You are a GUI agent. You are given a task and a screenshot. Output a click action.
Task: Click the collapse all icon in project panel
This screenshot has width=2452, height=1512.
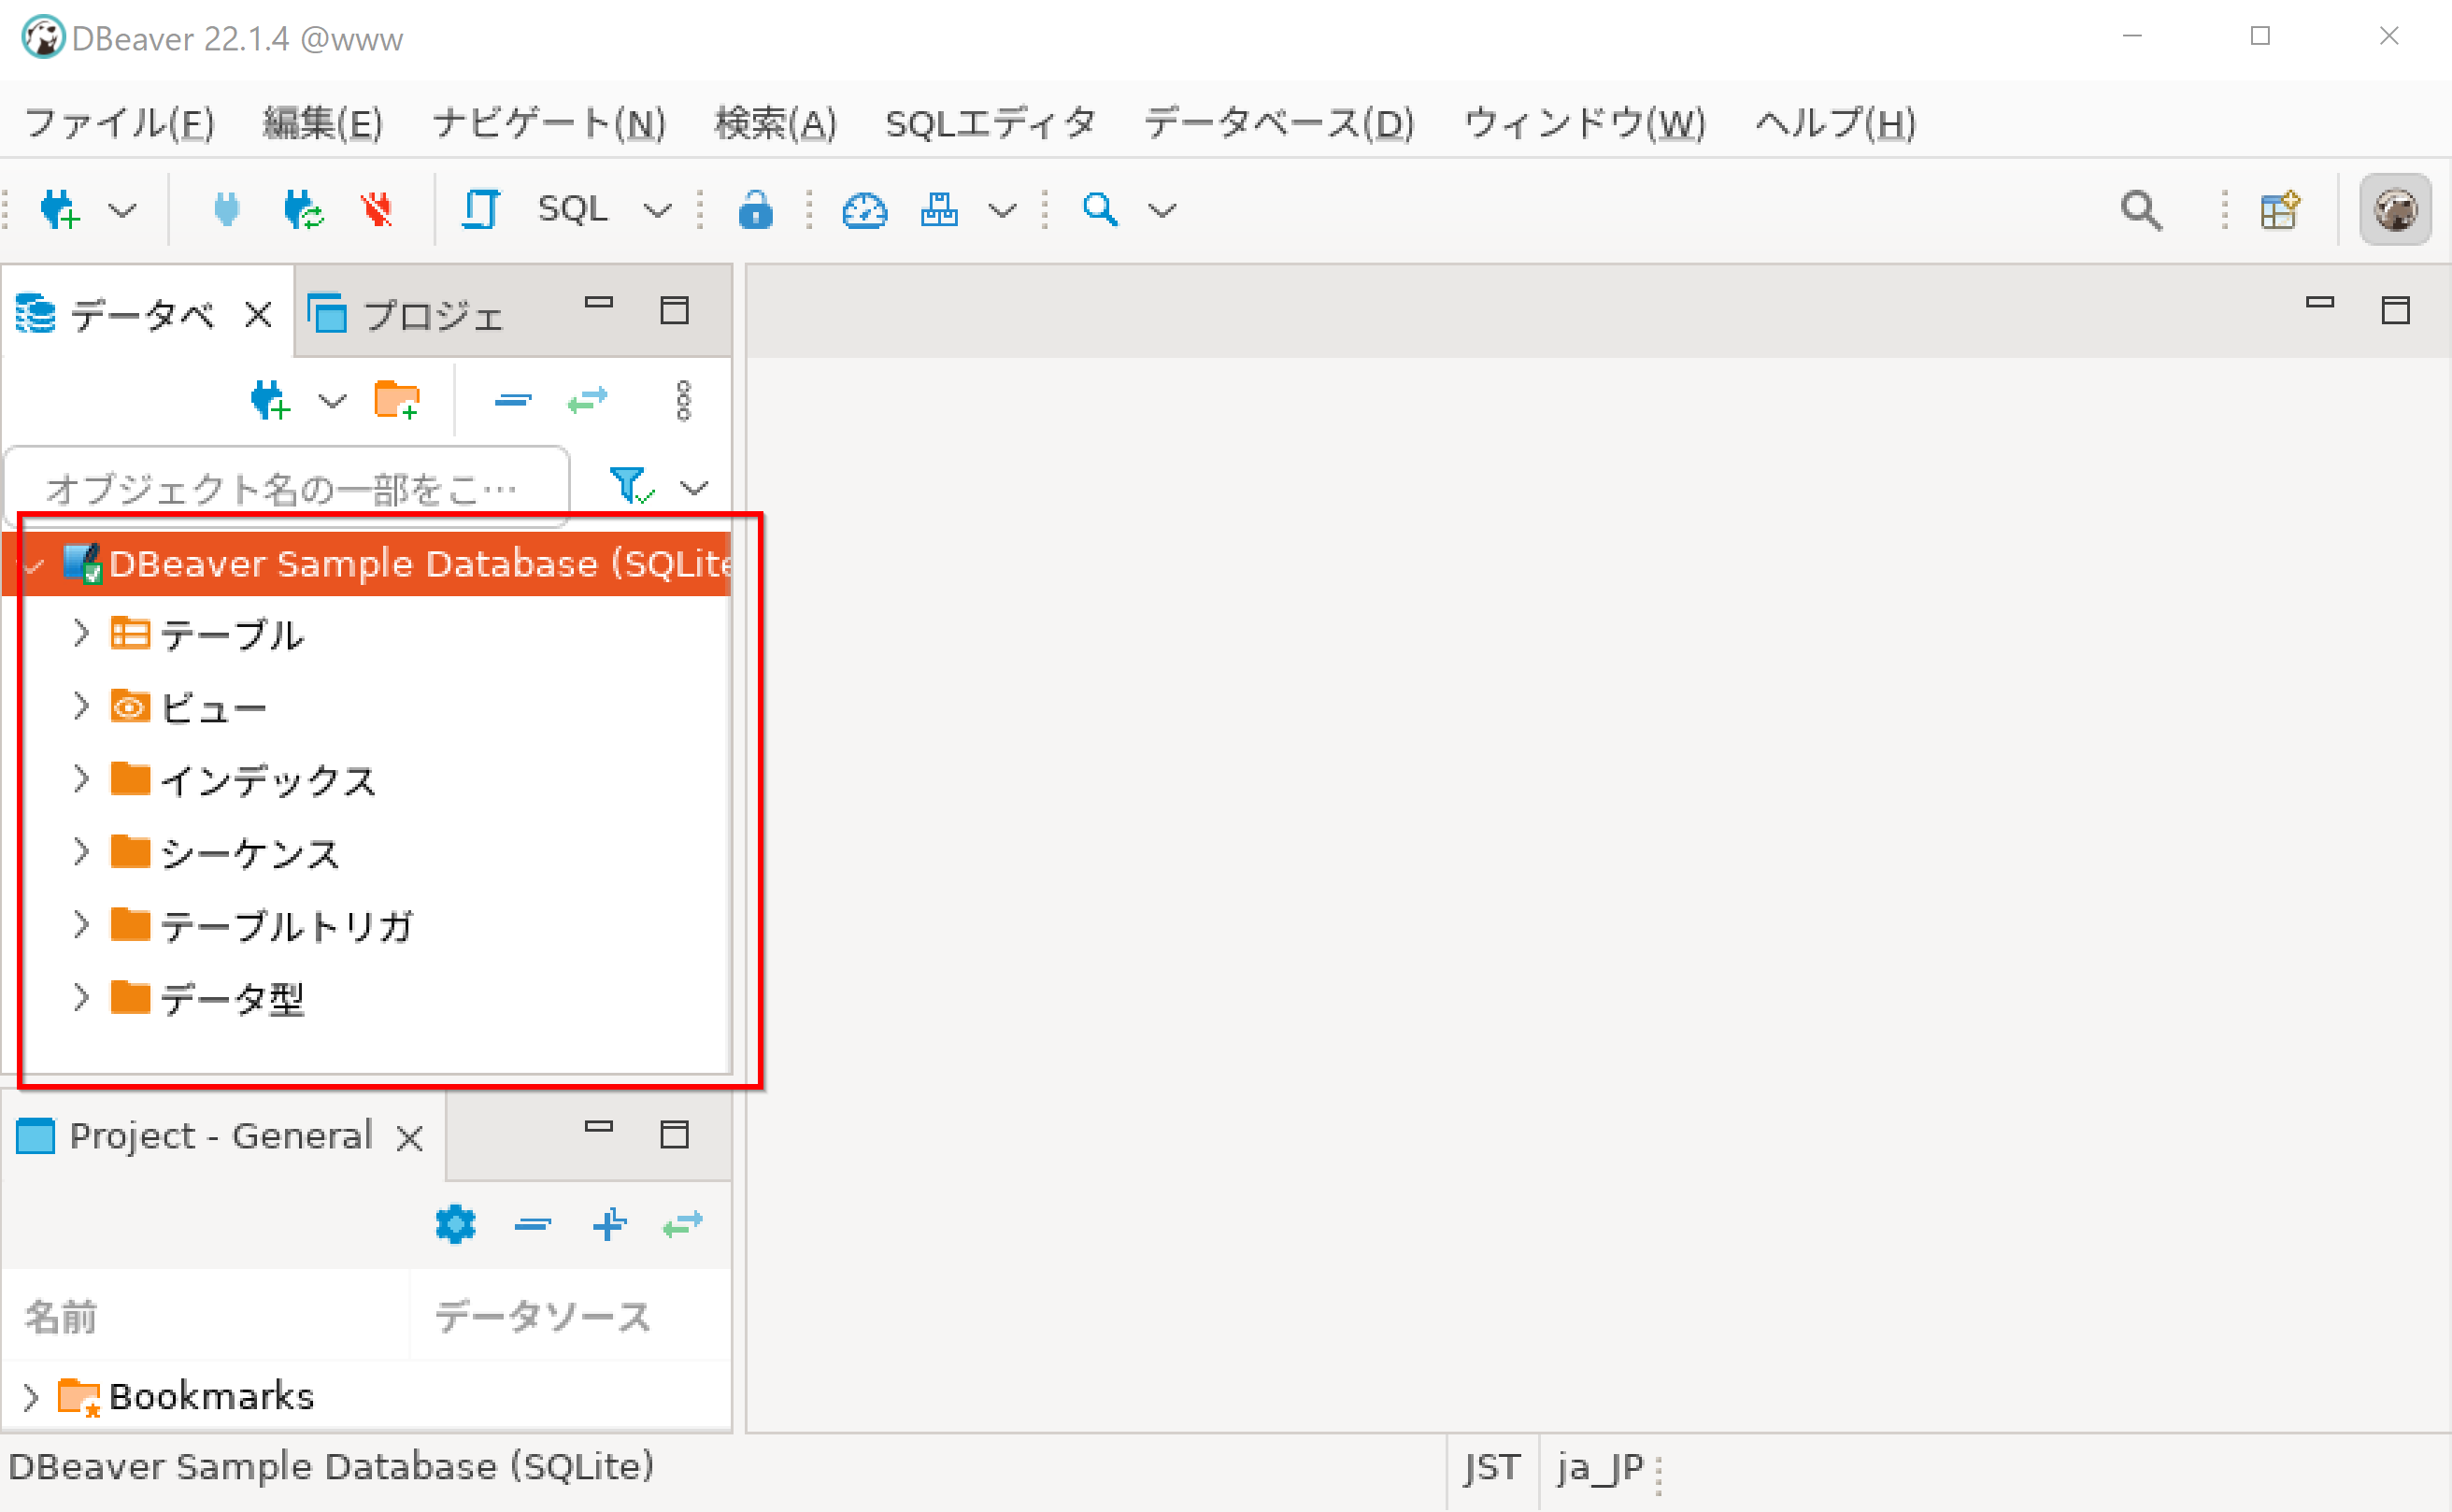pos(532,1224)
